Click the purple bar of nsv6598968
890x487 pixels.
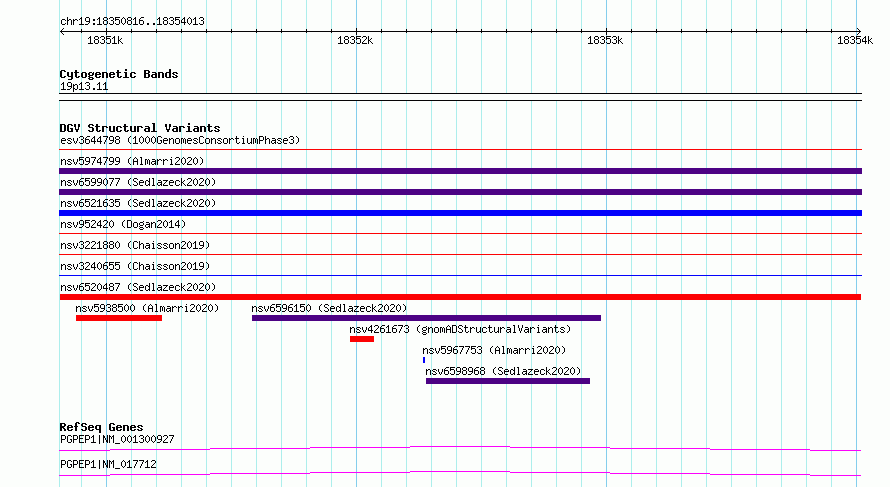tap(508, 381)
